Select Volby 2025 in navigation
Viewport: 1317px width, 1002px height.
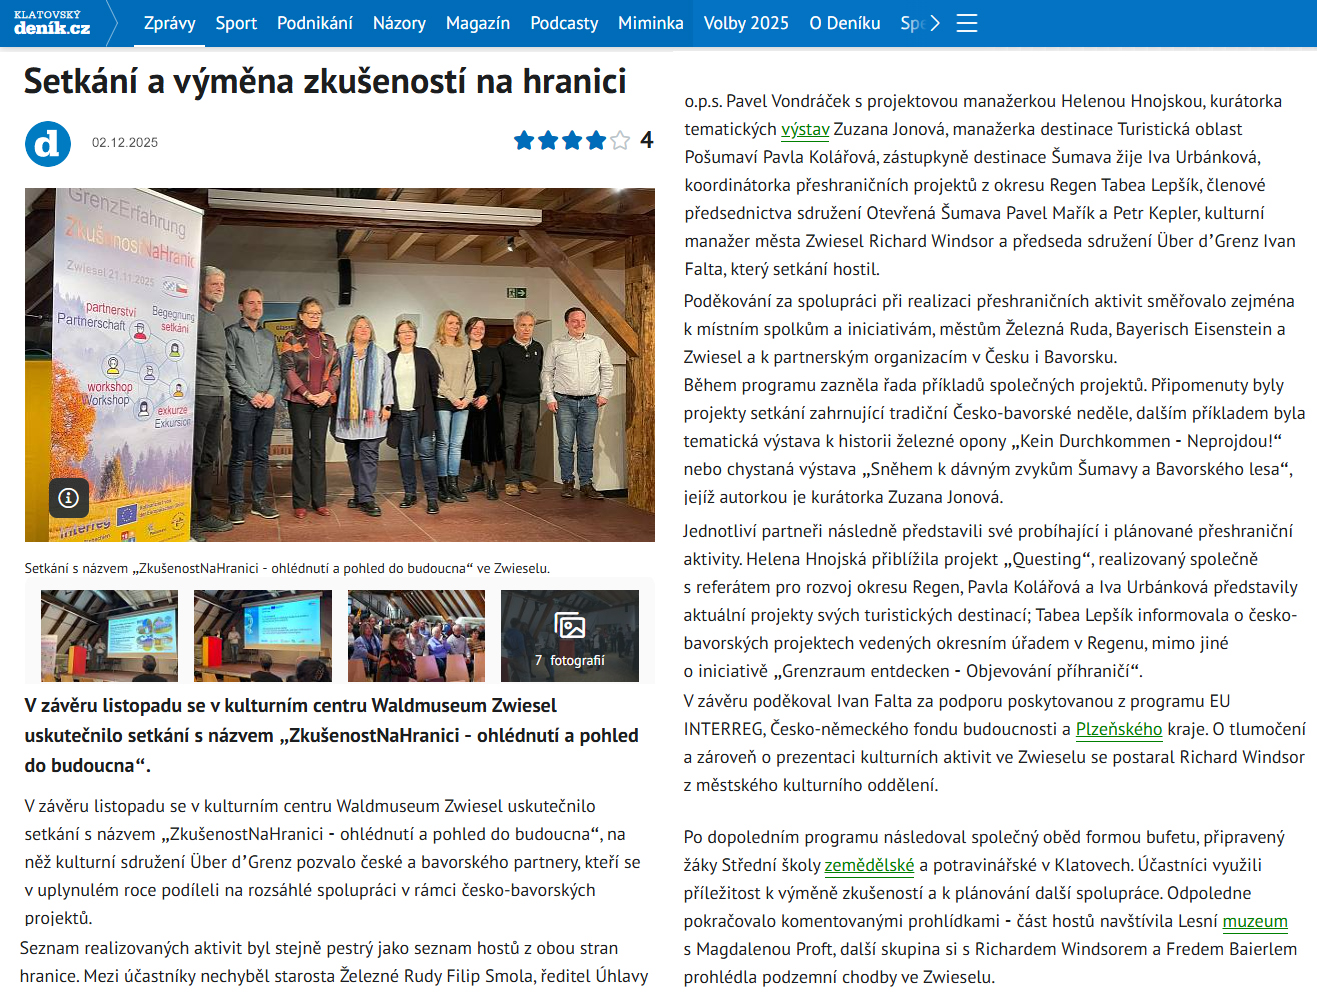746,23
